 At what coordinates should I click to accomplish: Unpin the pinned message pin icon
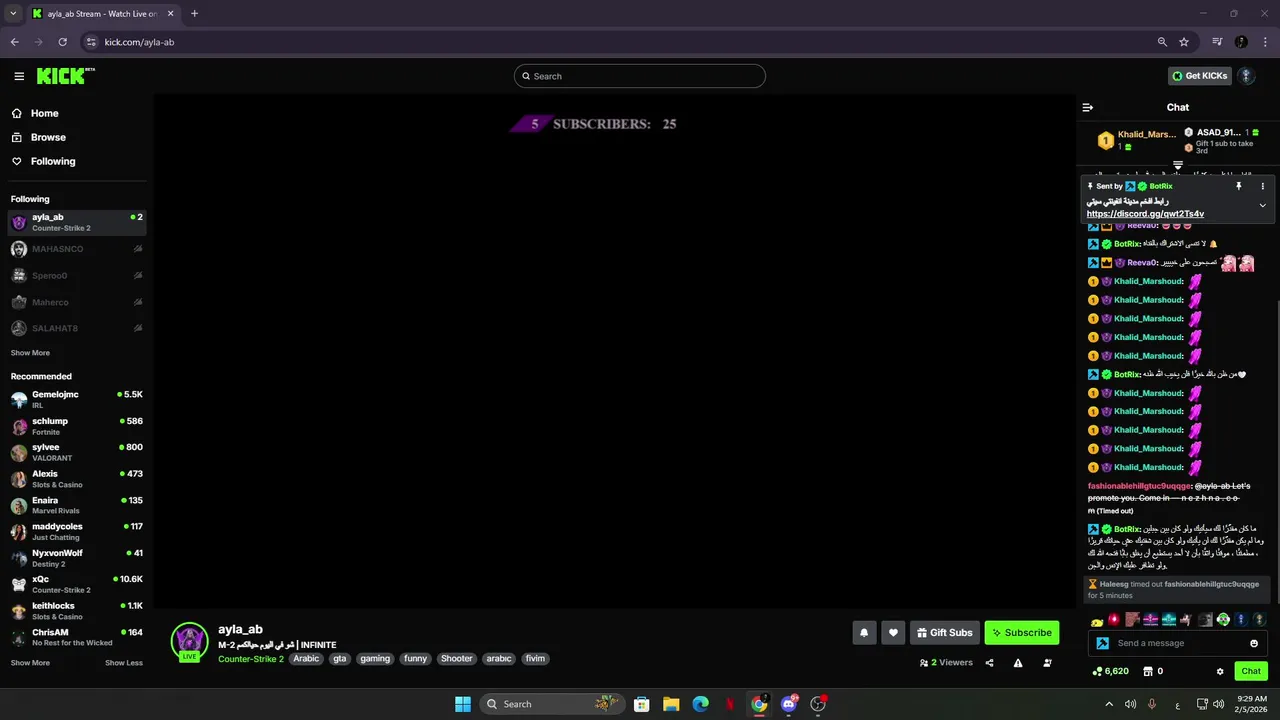pyautogui.click(x=1238, y=186)
